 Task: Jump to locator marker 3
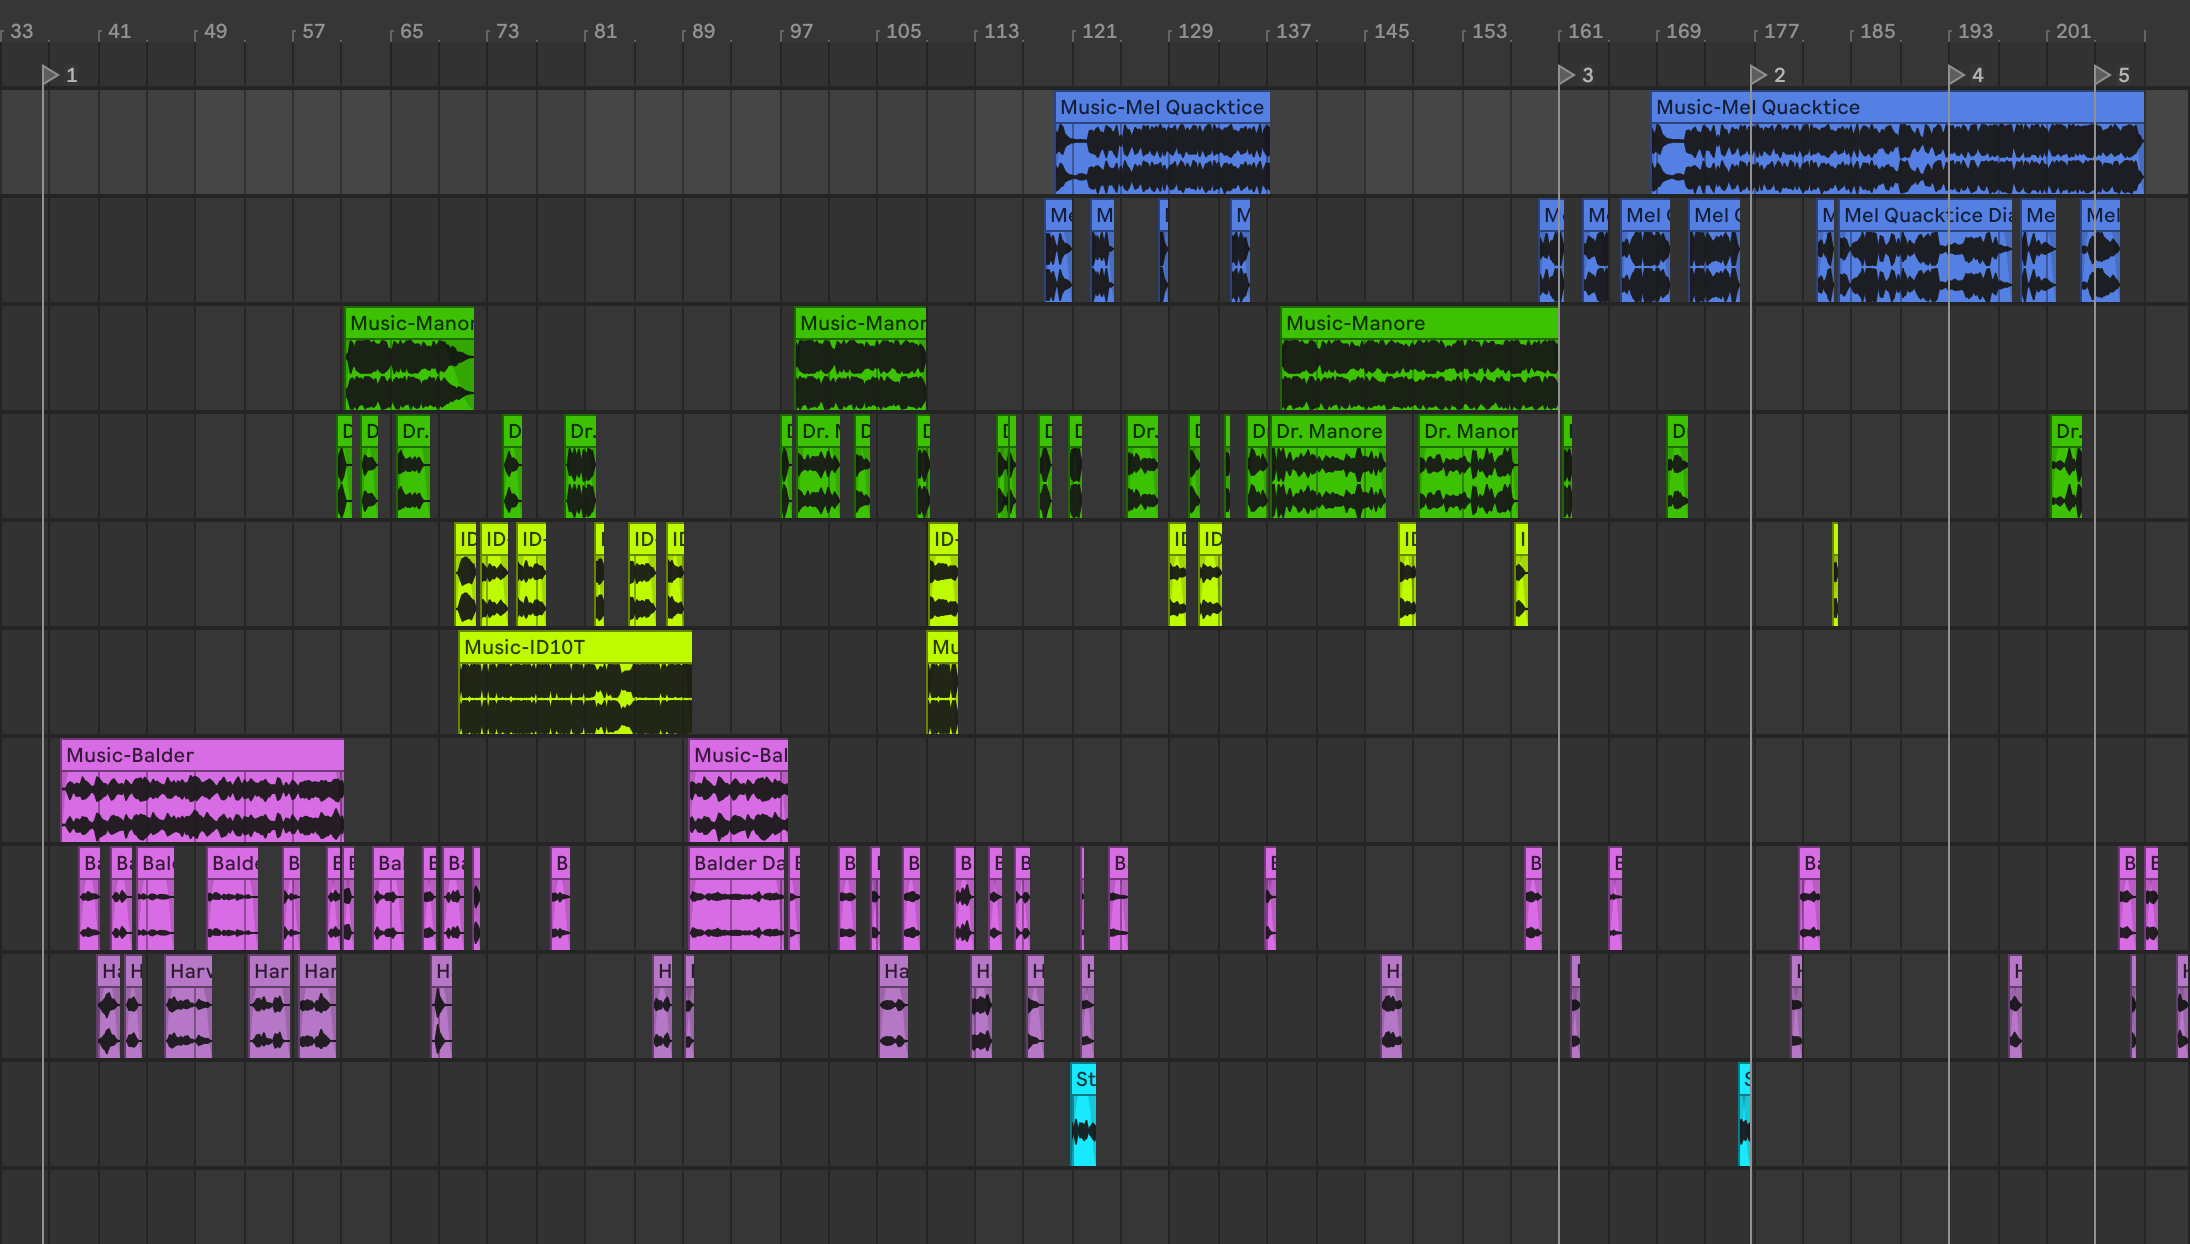tap(1566, 75)
